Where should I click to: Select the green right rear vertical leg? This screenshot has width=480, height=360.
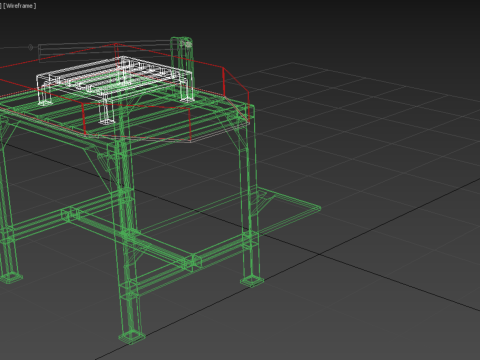pyautogui.click(x=249, y=193)
